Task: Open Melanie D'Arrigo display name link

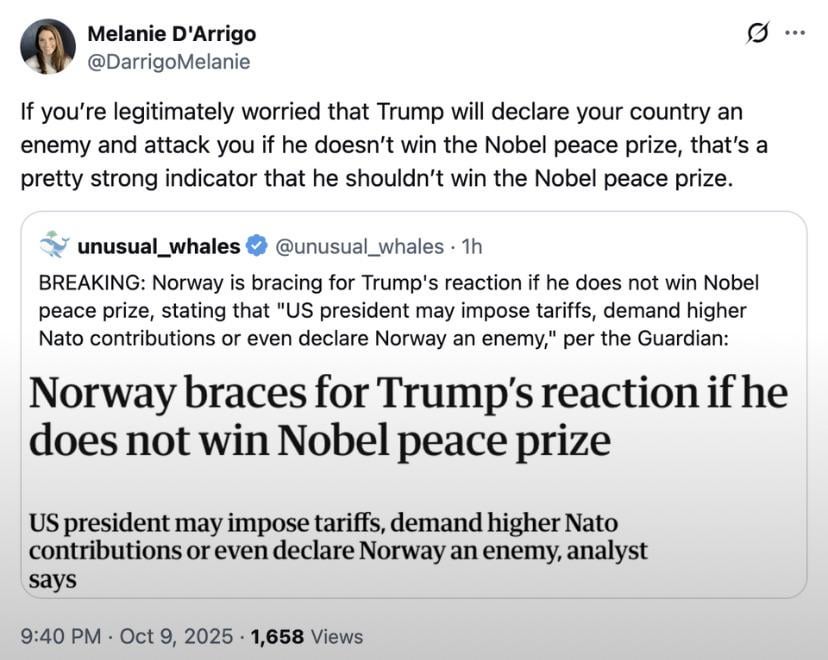Action: click(x=172, y=33)
